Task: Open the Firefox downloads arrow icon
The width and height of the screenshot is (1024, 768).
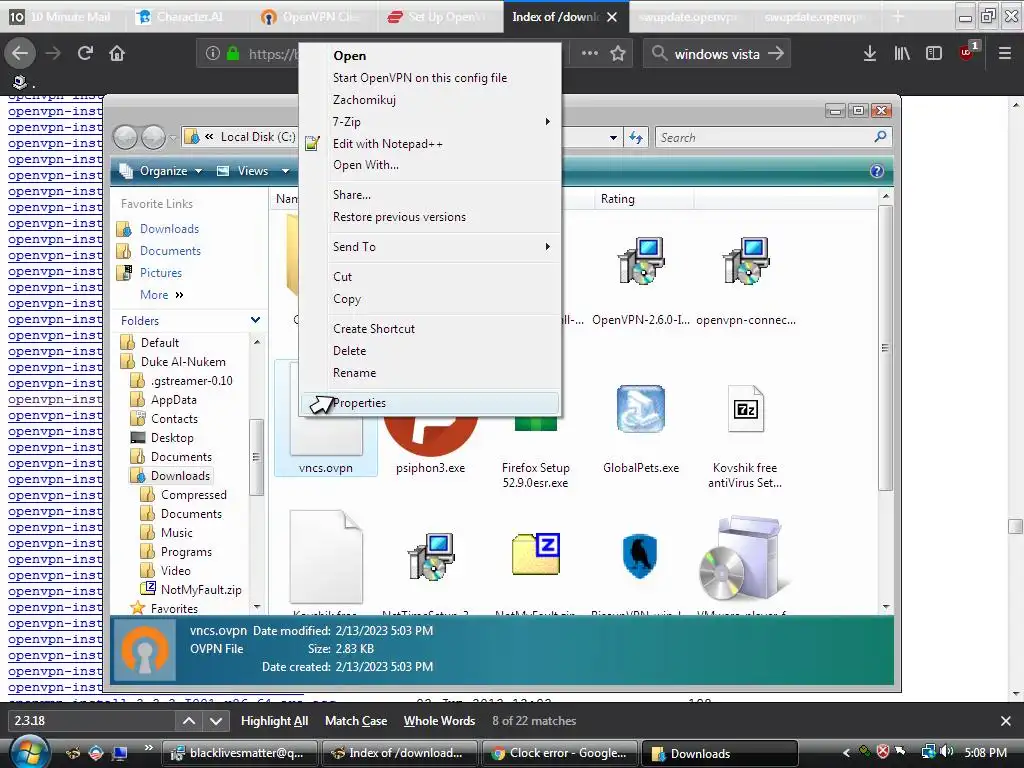Action: (x=870, y=54)
